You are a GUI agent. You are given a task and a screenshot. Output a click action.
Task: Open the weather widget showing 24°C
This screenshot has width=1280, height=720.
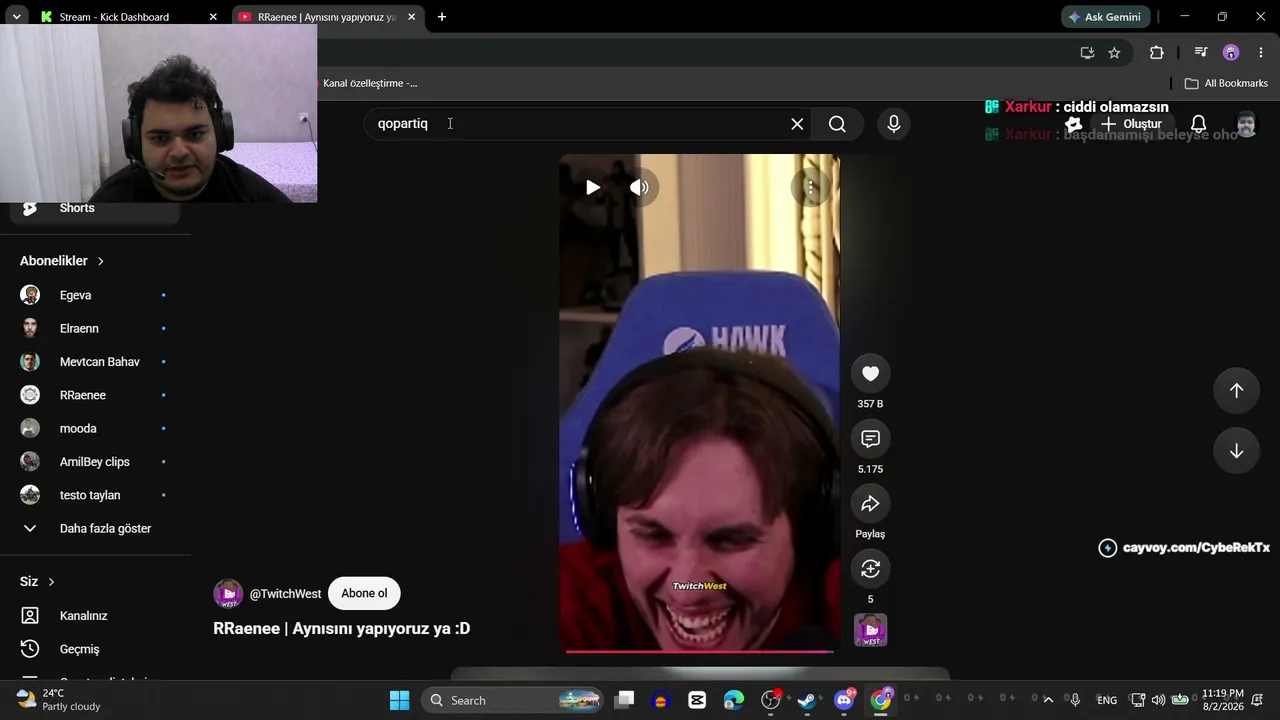tap(58, 700)
